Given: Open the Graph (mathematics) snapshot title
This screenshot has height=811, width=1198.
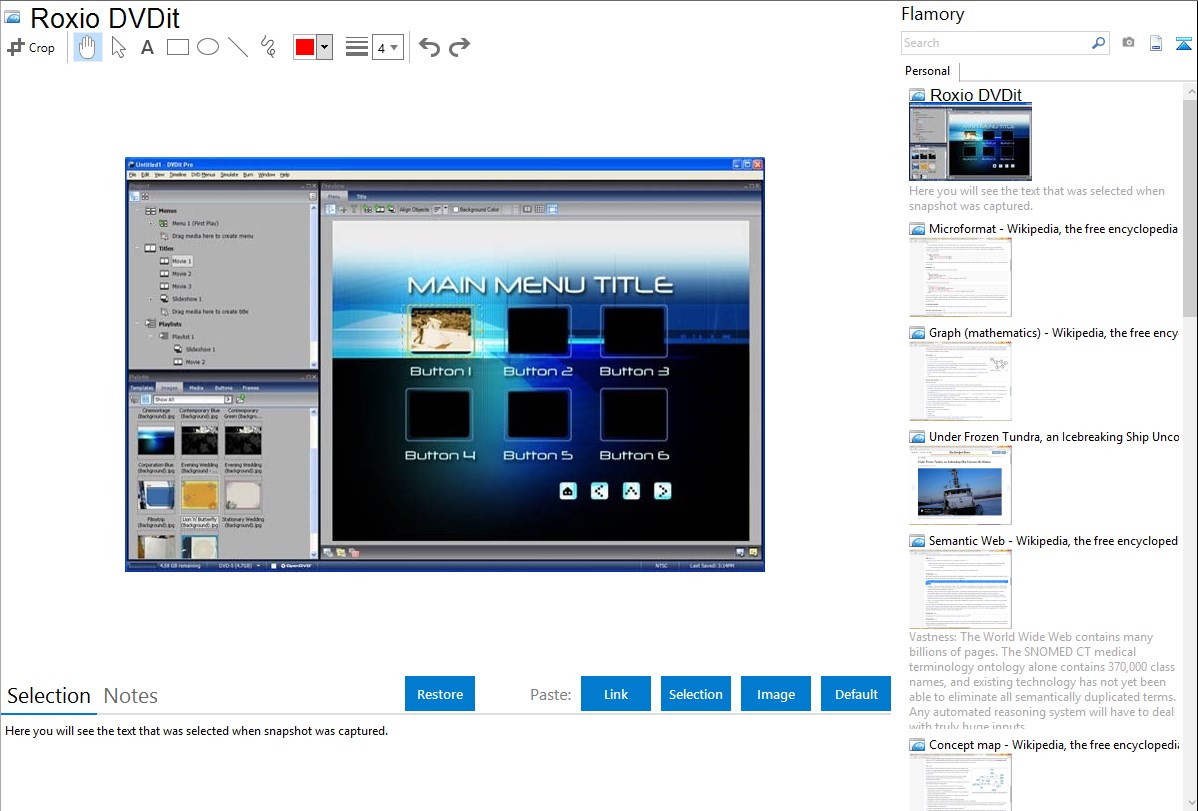Looking at the screenshot, I should pos(1053,333).
